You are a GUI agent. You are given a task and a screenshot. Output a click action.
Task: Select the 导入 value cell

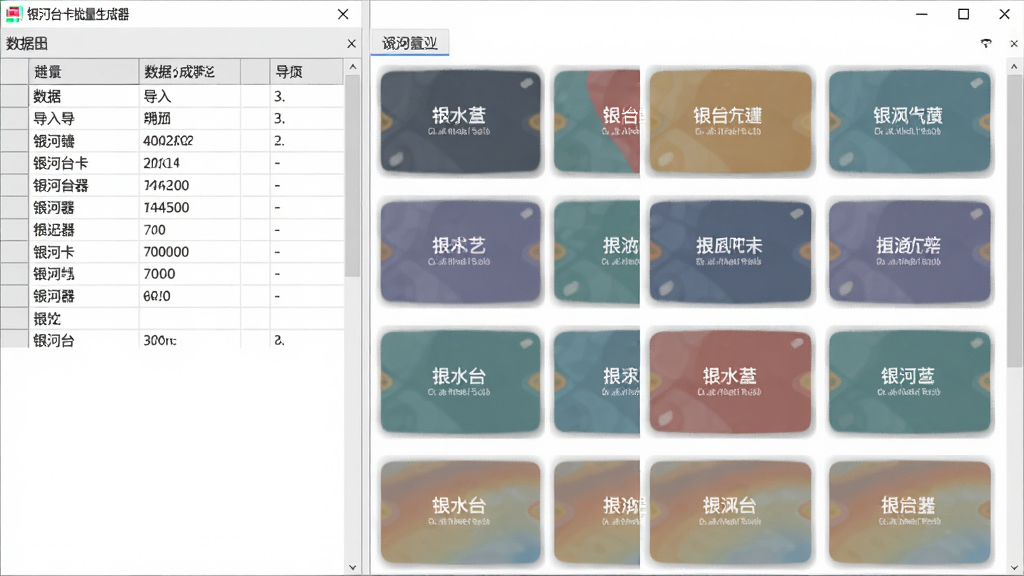point(189,97)
